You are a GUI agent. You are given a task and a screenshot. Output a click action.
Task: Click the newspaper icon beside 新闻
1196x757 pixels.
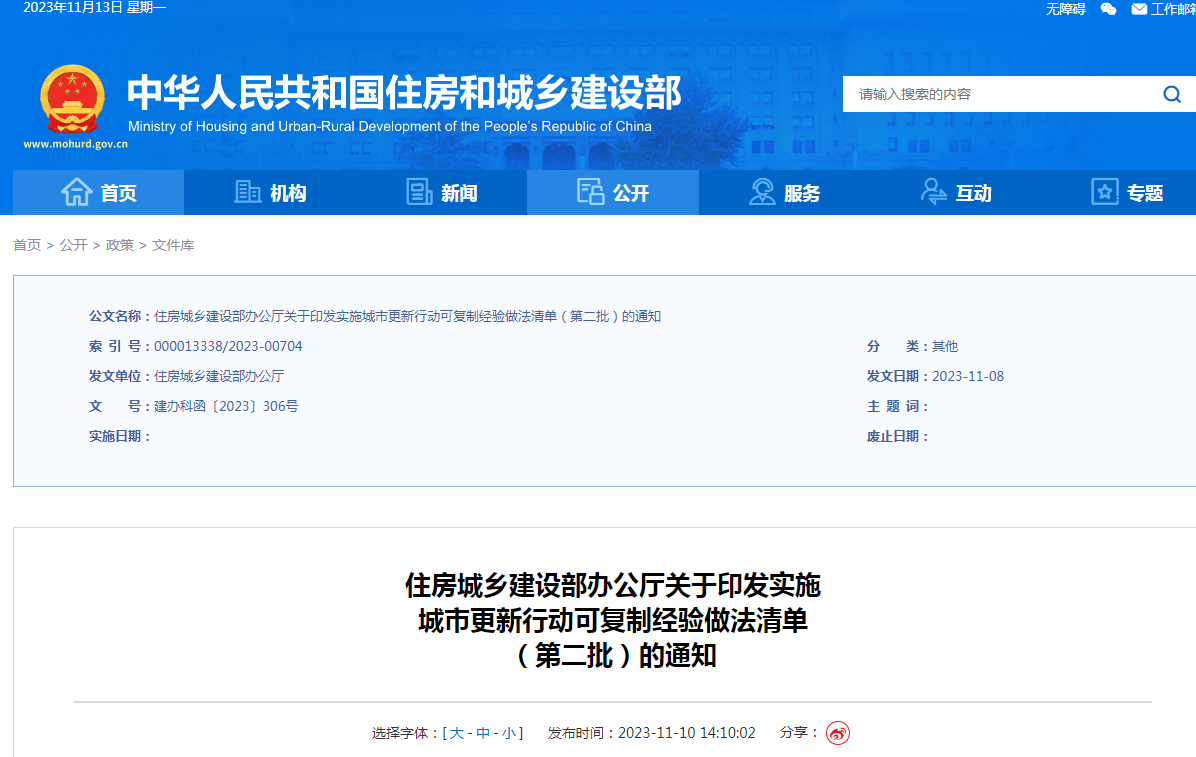click(x=420, y=192)
